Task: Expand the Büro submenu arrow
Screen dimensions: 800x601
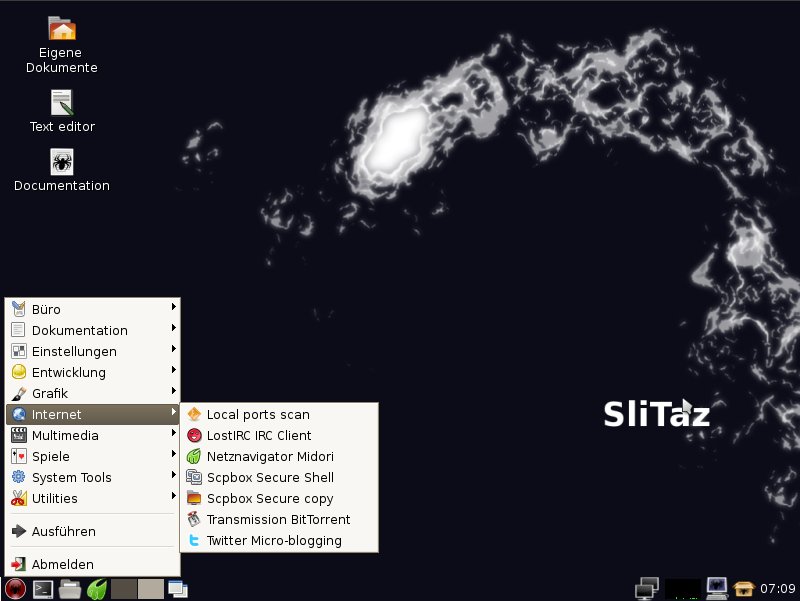Action: [173, 307]
